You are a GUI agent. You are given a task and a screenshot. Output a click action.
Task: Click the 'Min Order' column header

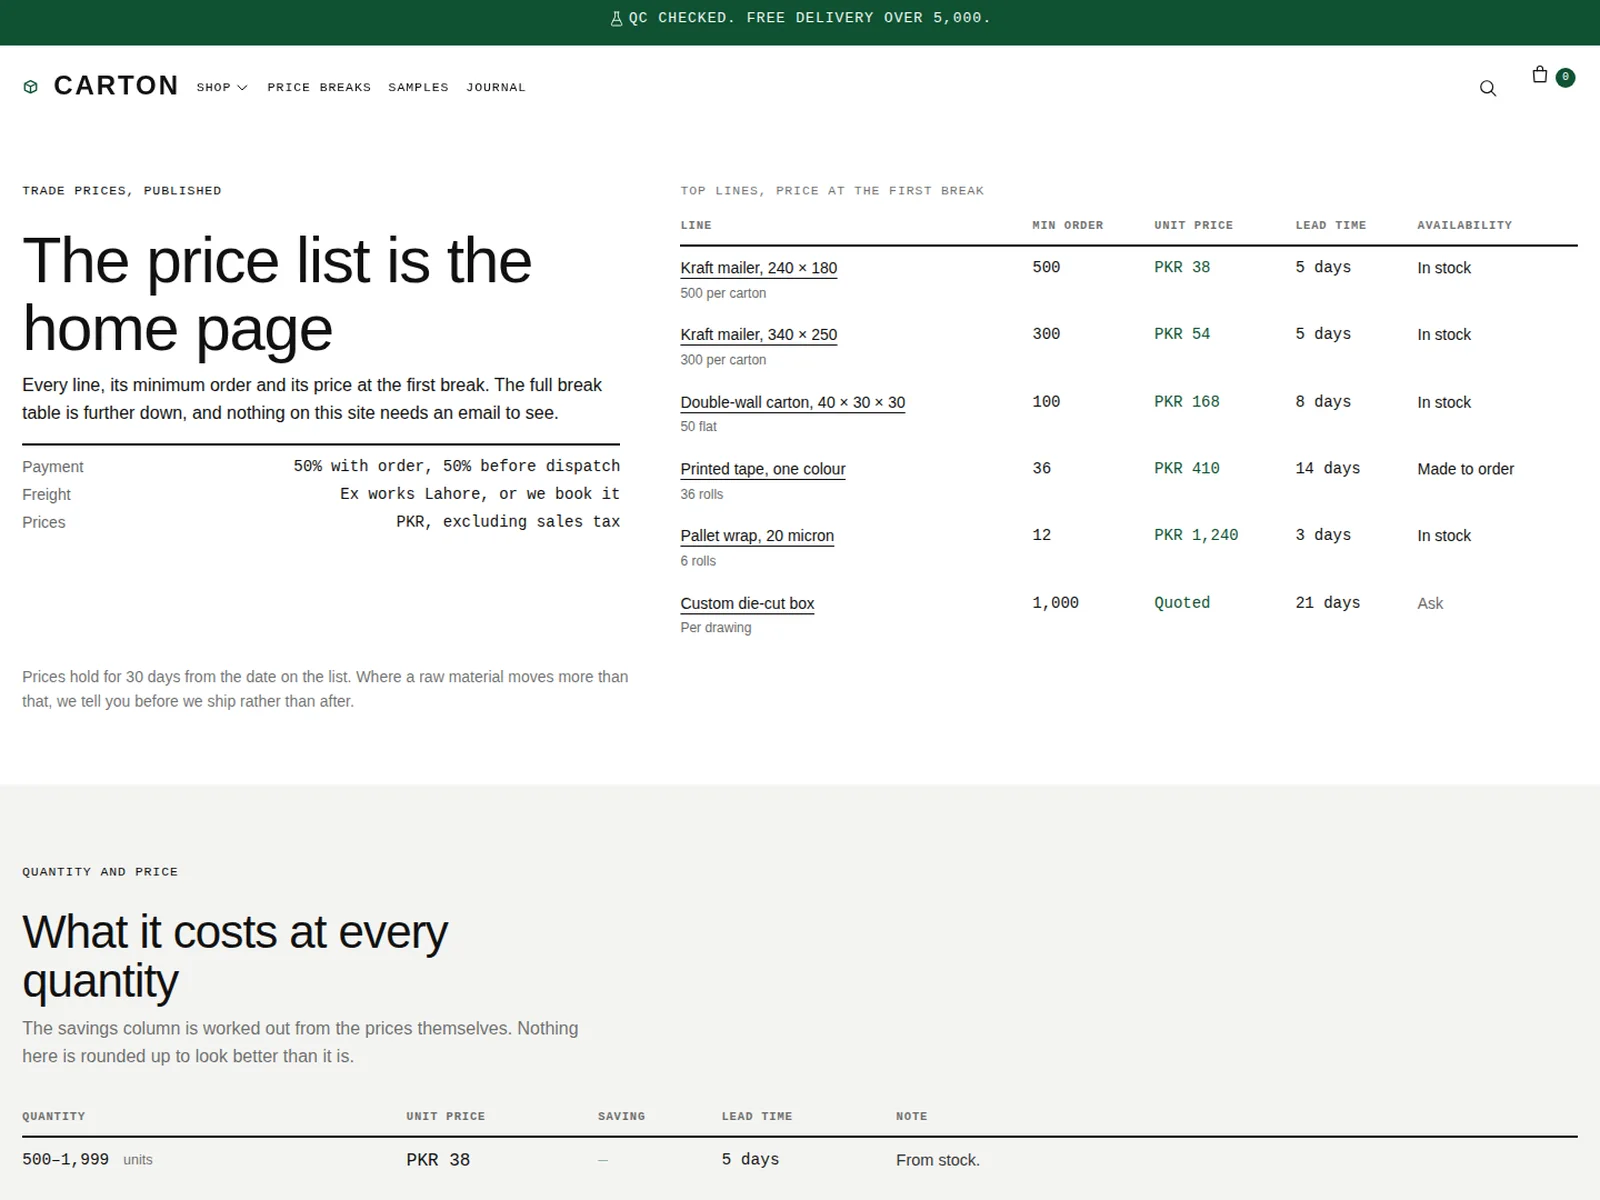coord(1068,225)
